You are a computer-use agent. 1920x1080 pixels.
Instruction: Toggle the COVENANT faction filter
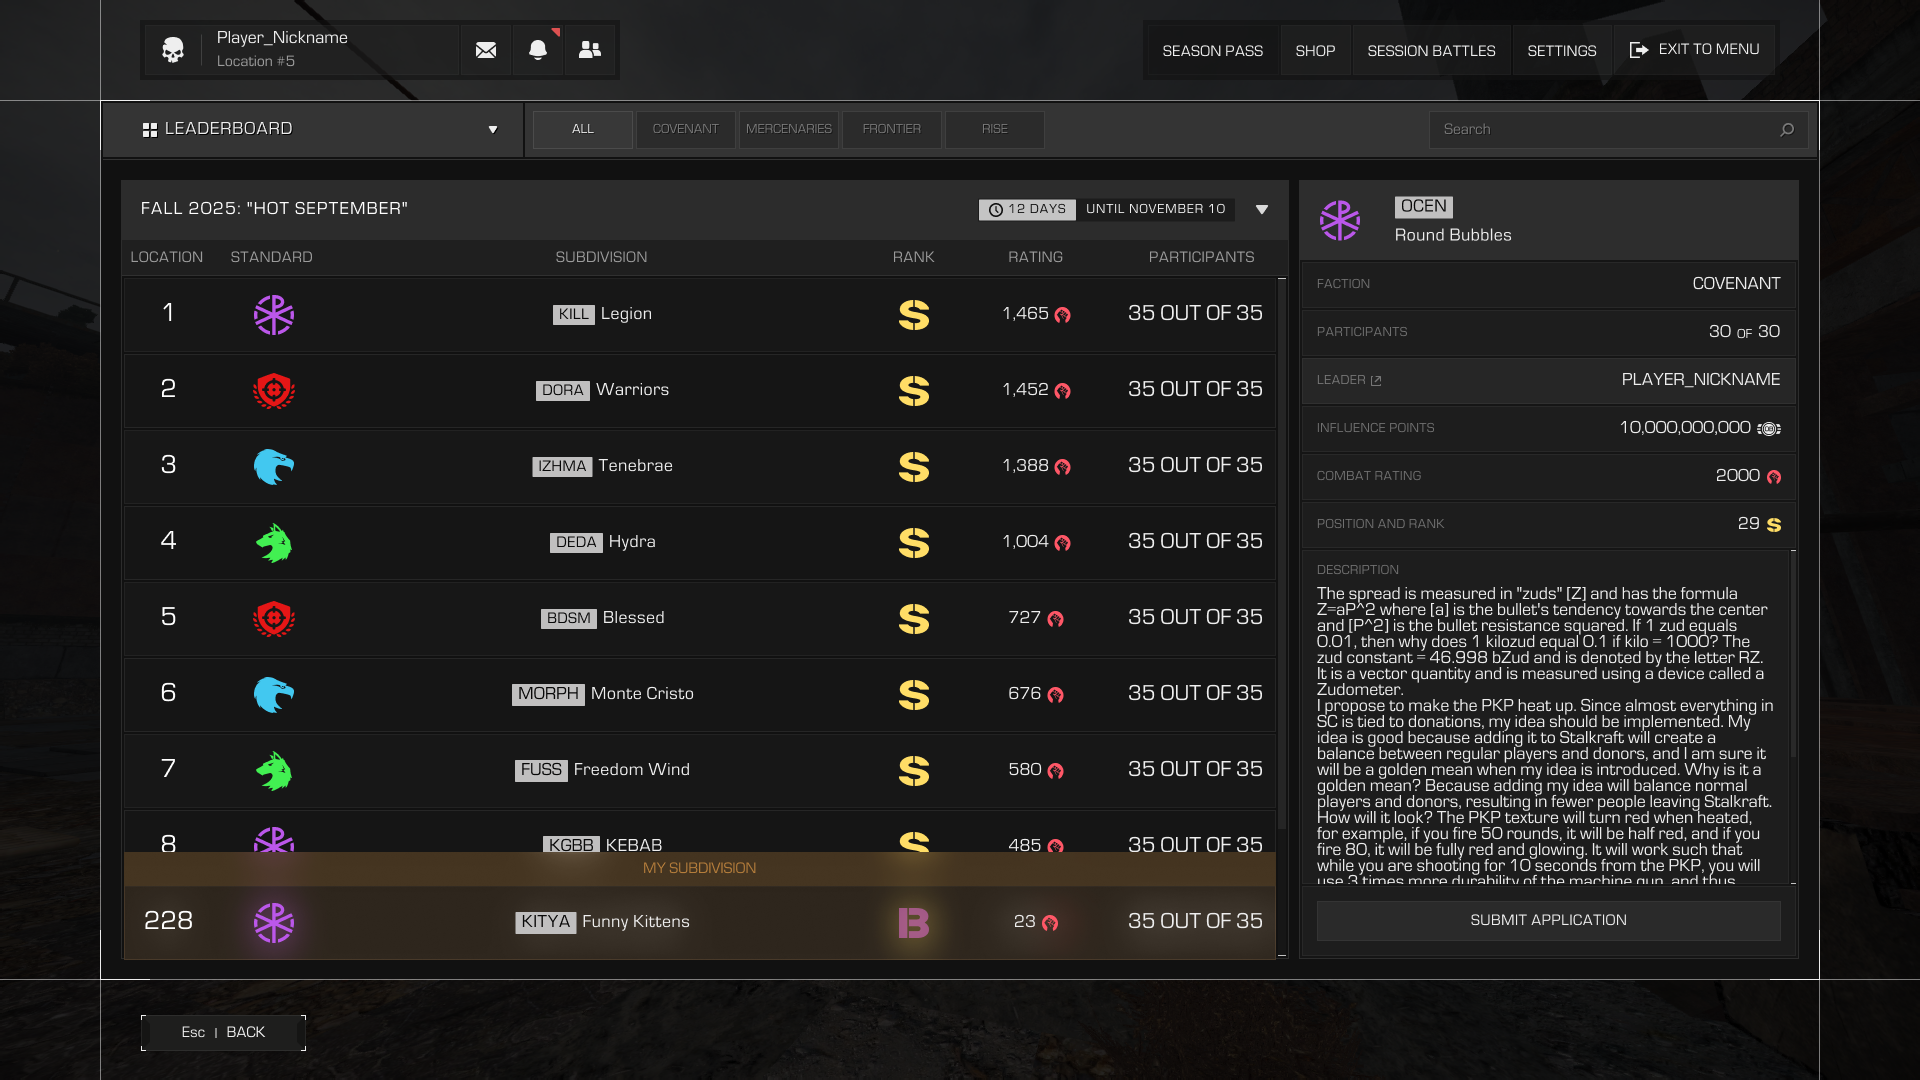pos(685,130)
